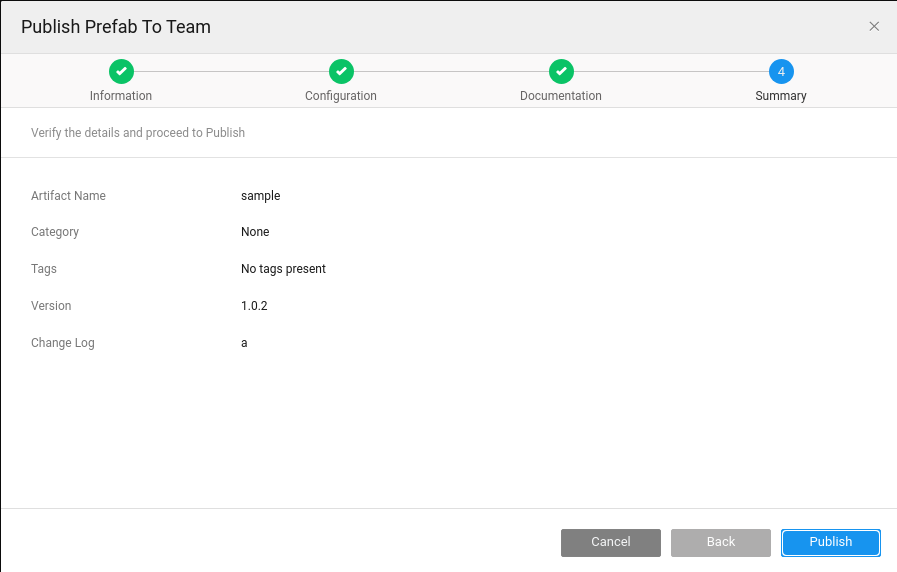Click the version value 1.0.2

(x=254, y=306)
